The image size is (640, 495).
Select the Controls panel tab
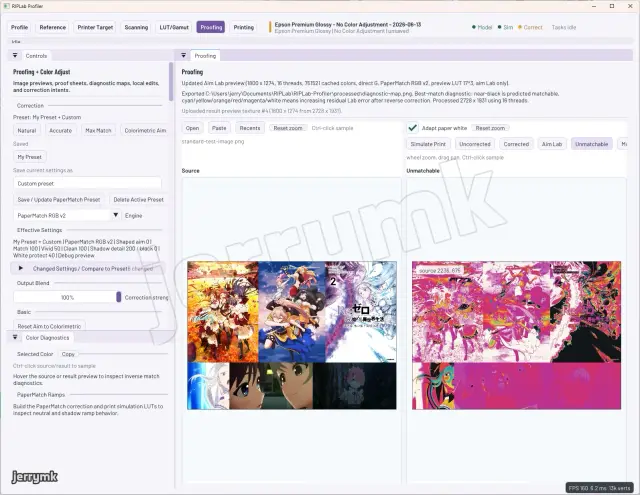(36, 56)
